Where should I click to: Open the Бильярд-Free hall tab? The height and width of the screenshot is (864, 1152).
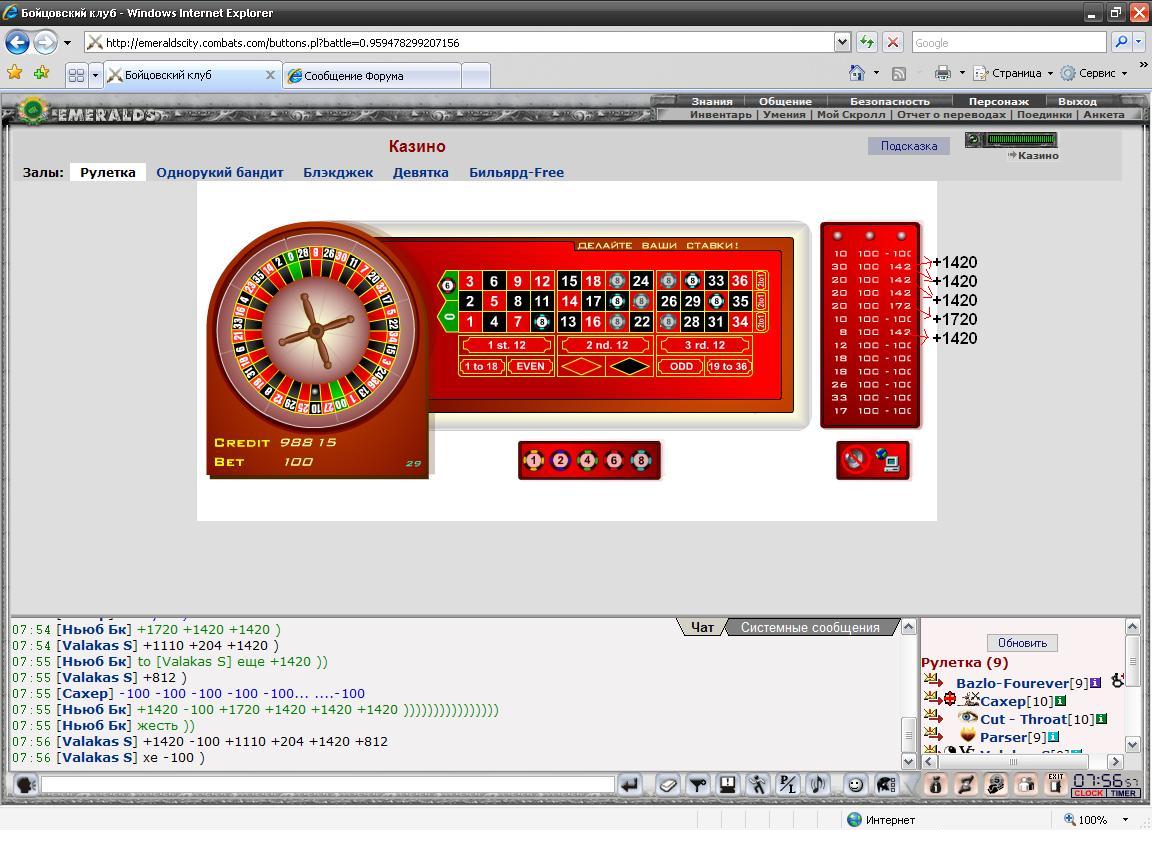click(516, 173)
